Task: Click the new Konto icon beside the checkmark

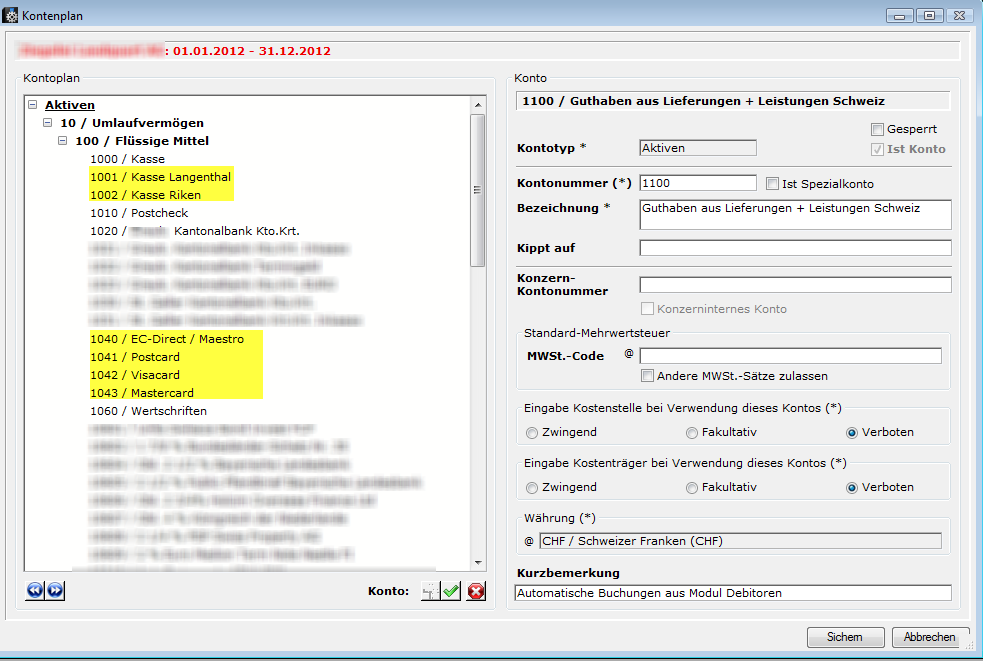Action: pyautogui.click(x=429, y=592)
